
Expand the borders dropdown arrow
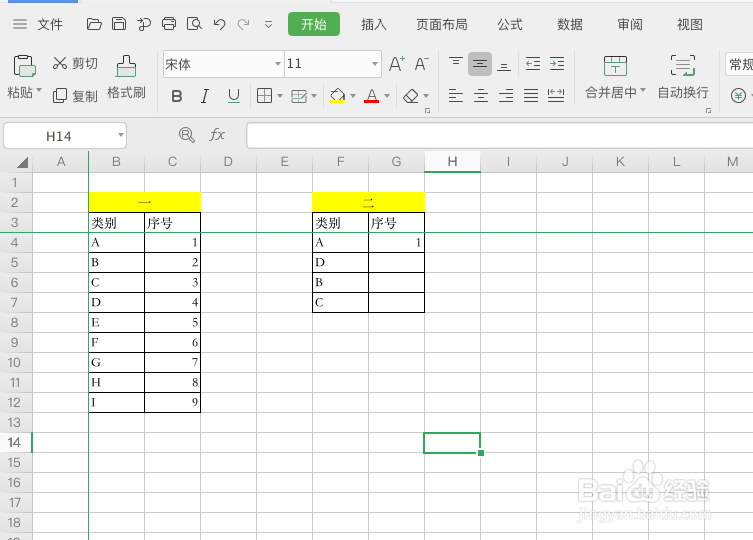pyautogui.click(x=279, y=96)
